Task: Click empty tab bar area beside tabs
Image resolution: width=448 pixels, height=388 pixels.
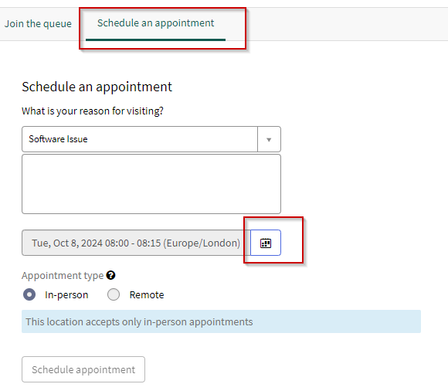Action: pos(347,24)
